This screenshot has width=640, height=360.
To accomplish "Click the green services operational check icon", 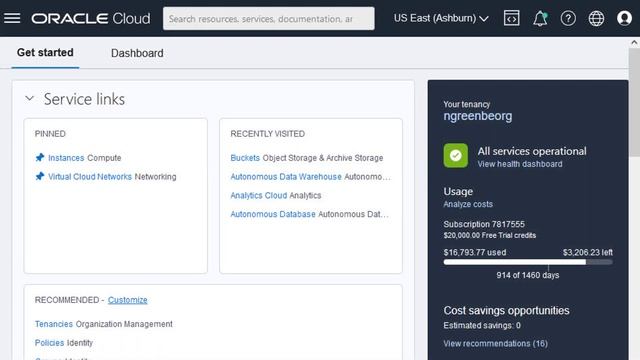I will (456, 156).
